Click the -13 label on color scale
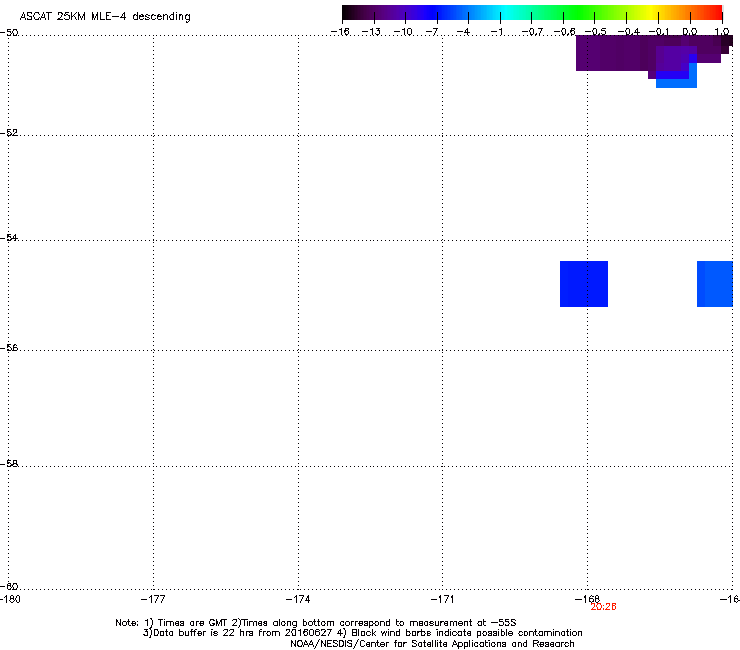 (371, 32)
